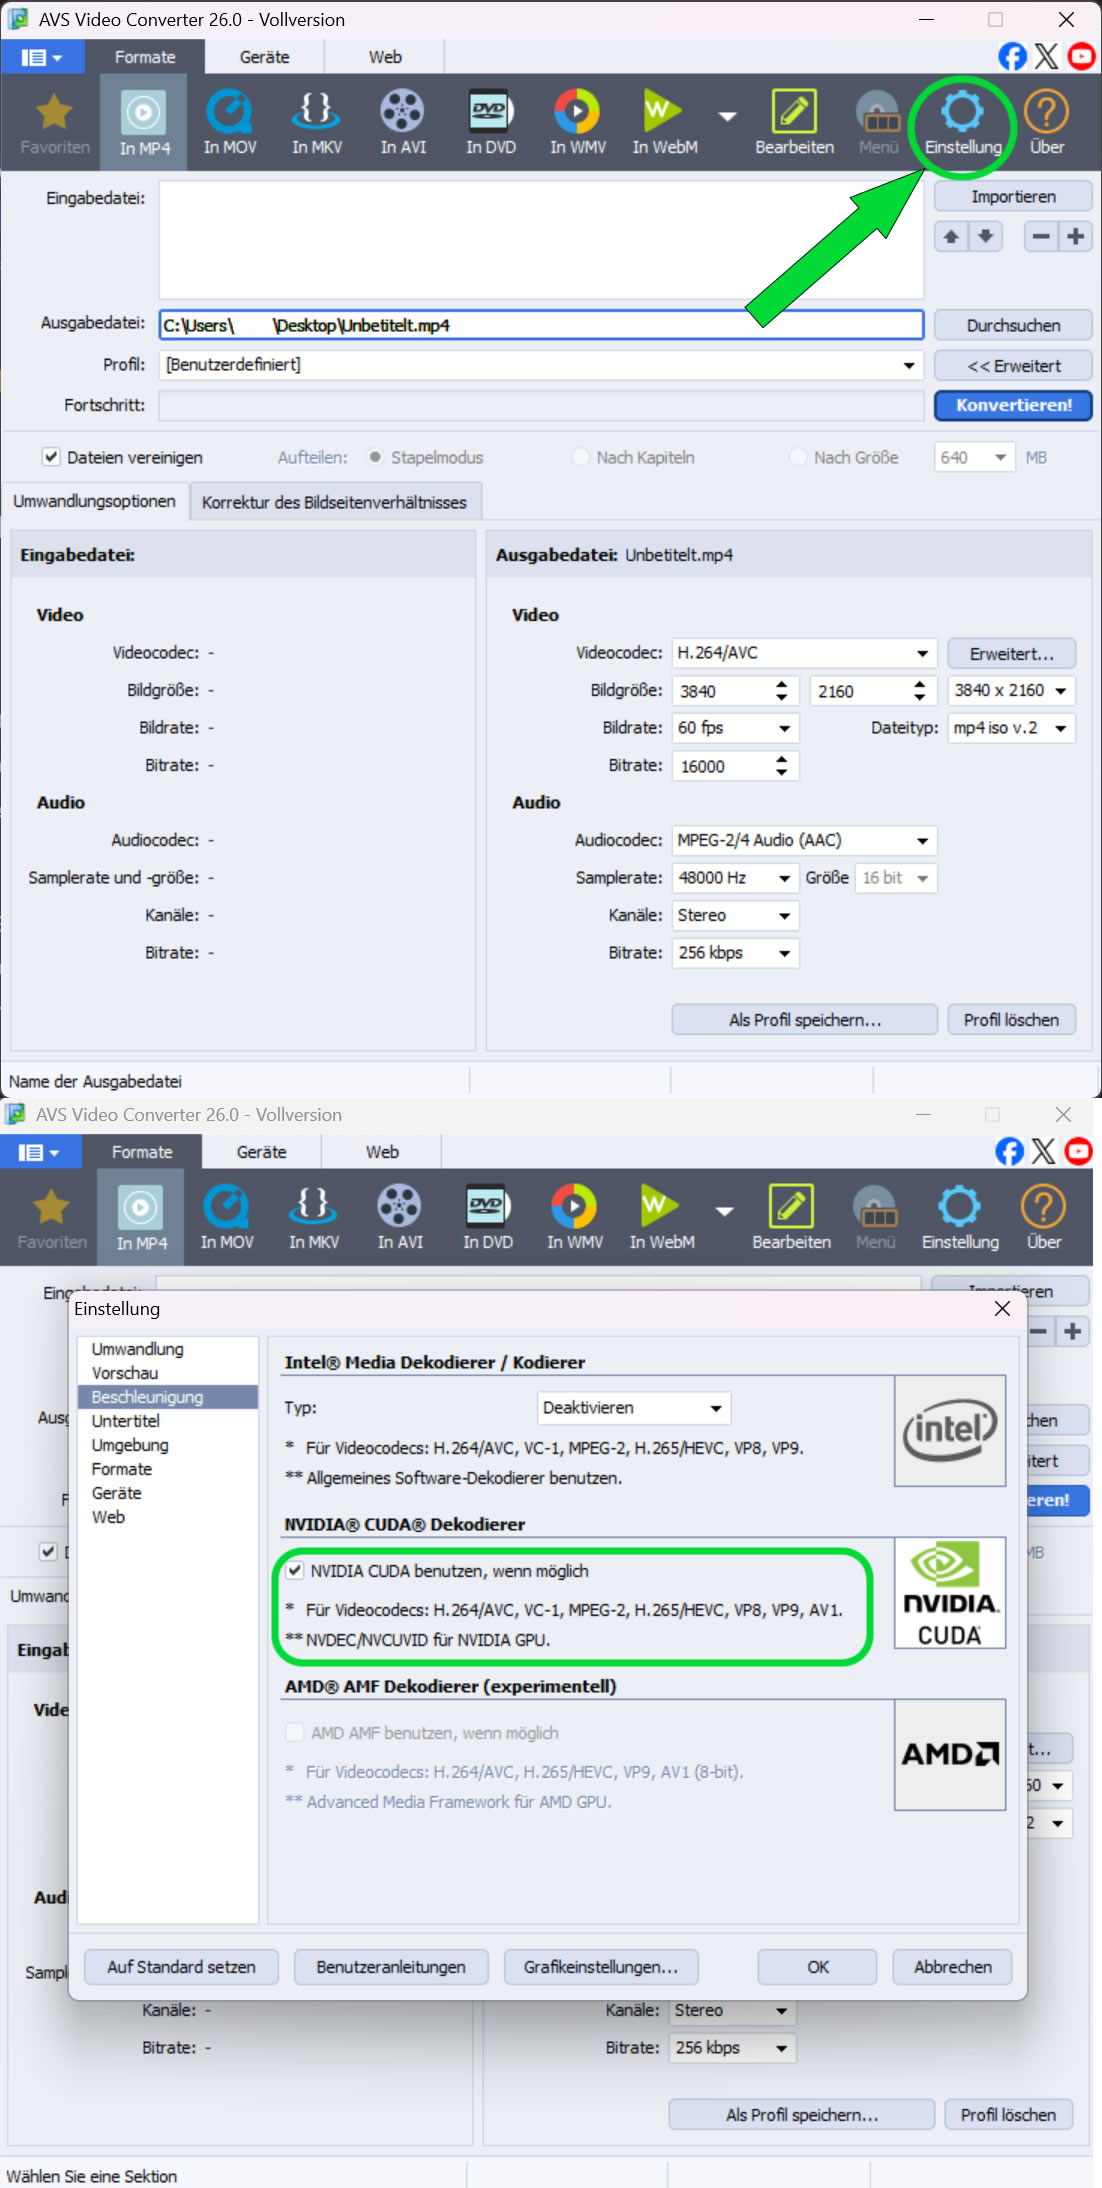Click Ausgabedatei path field in top window
Image resolution: width=1102 pixels, height=2188 pixels.
click(541, 325)
